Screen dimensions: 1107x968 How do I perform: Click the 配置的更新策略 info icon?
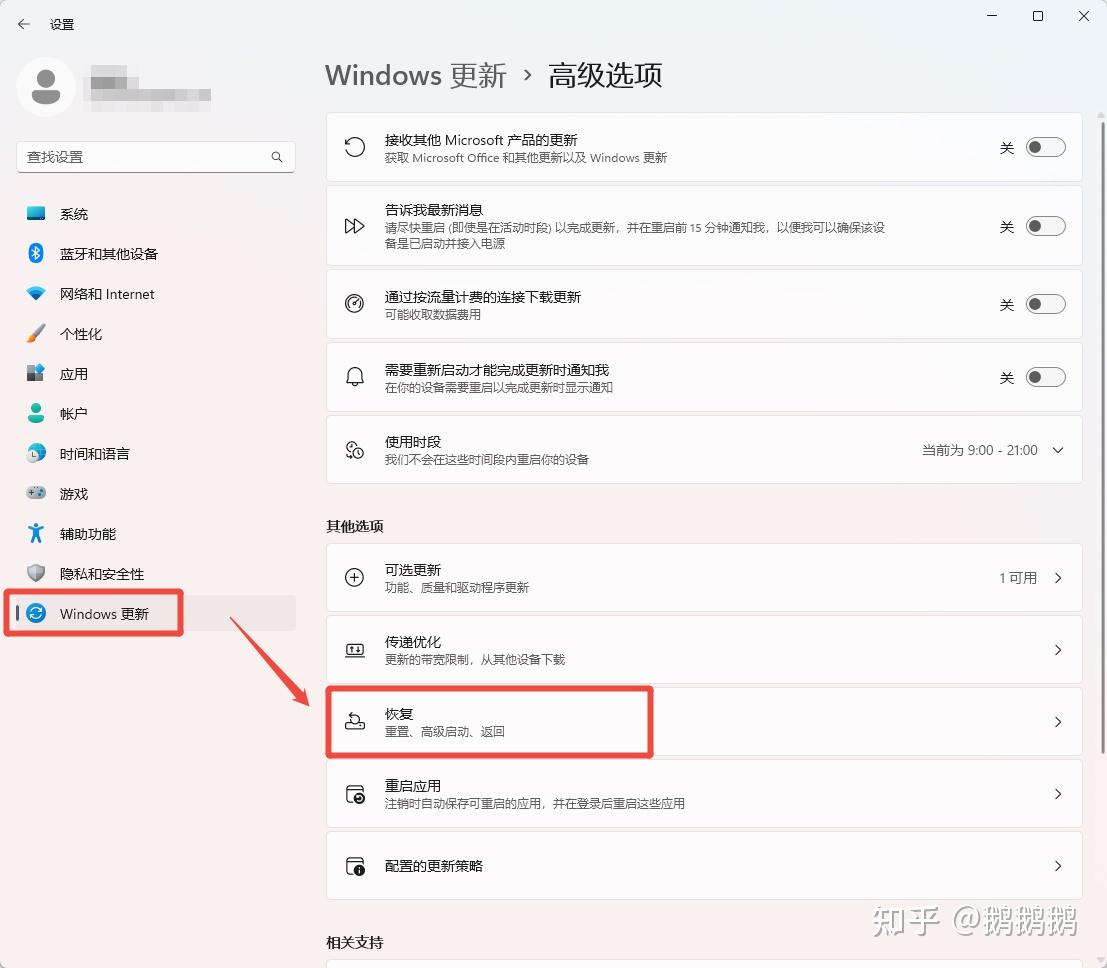click(355, 866)
